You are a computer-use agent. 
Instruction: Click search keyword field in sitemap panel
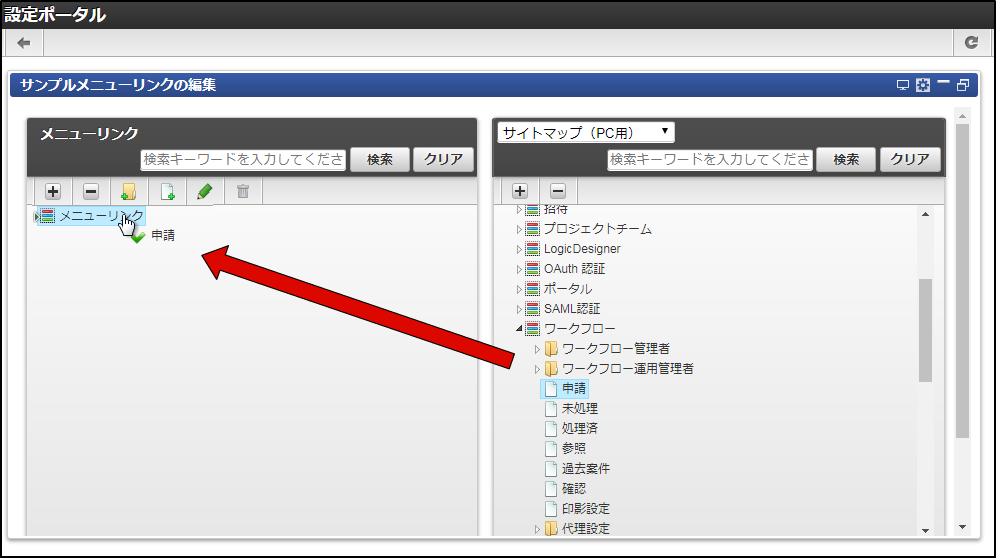710,160
